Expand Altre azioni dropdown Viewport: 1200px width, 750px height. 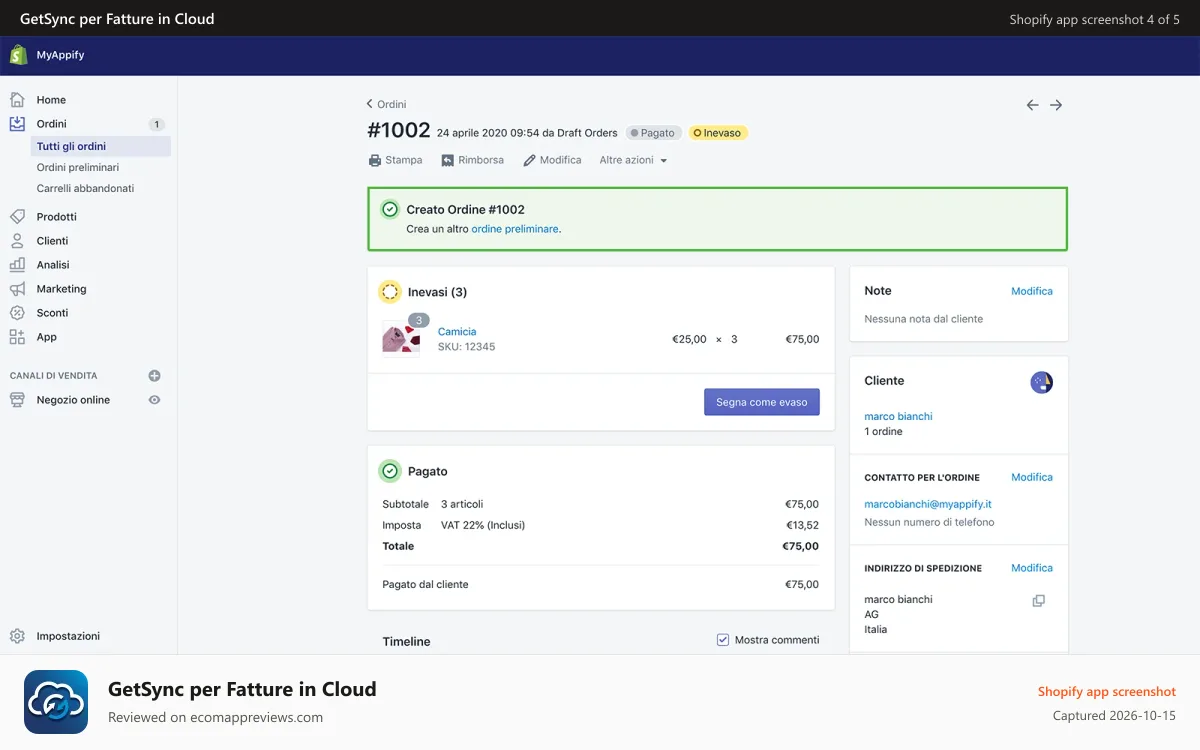[x=633, y=160]
